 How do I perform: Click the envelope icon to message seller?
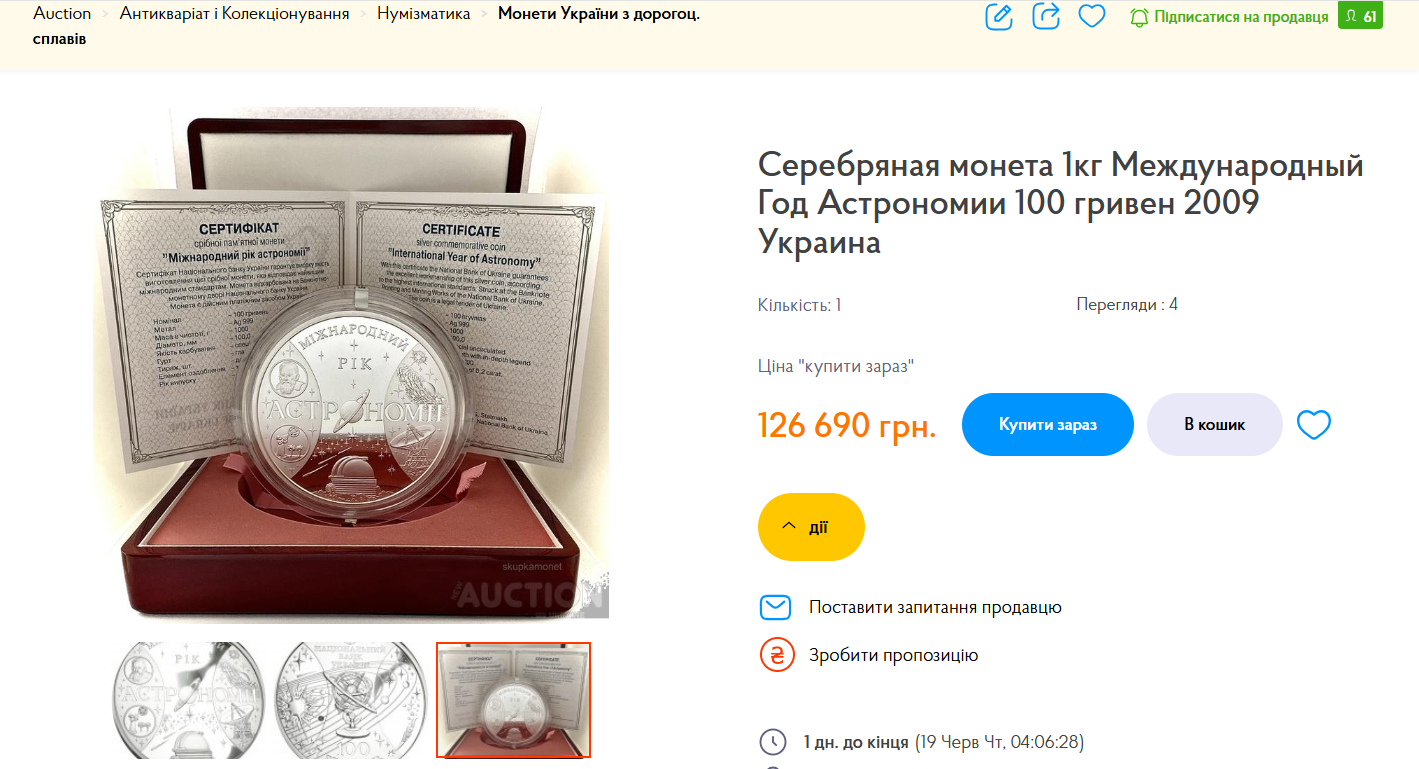[x=776, y=607]
